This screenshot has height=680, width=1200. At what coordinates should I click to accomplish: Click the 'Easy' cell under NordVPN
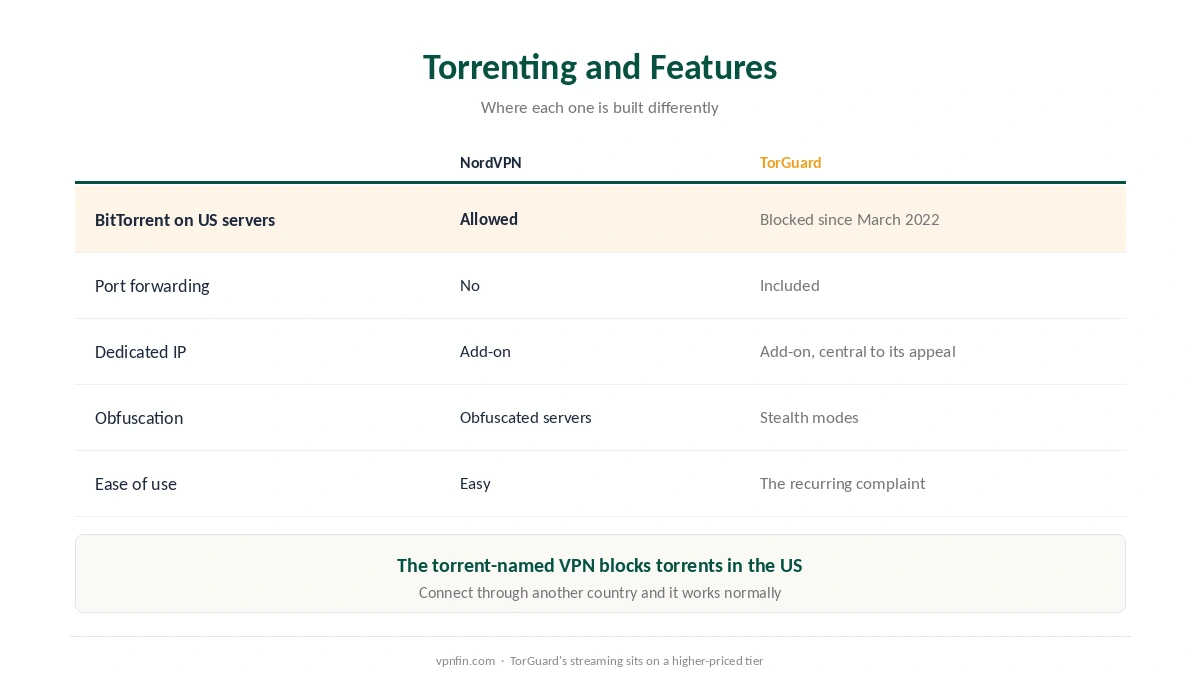click(475, 484)
